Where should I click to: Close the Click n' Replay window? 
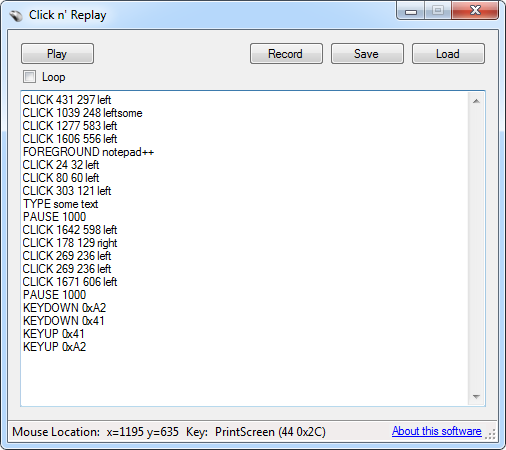(x=475, y=11)
